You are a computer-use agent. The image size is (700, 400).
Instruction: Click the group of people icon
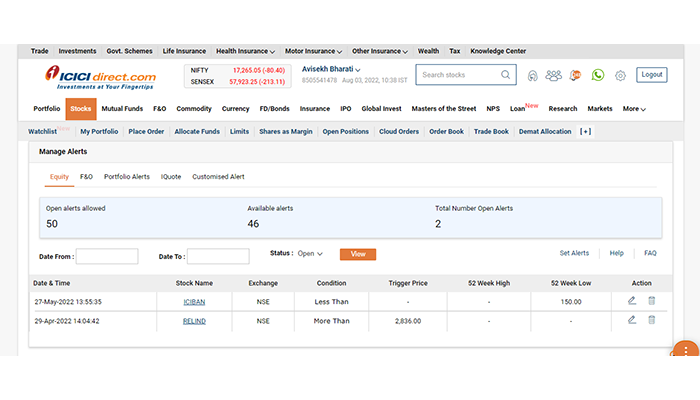point(554,75)
